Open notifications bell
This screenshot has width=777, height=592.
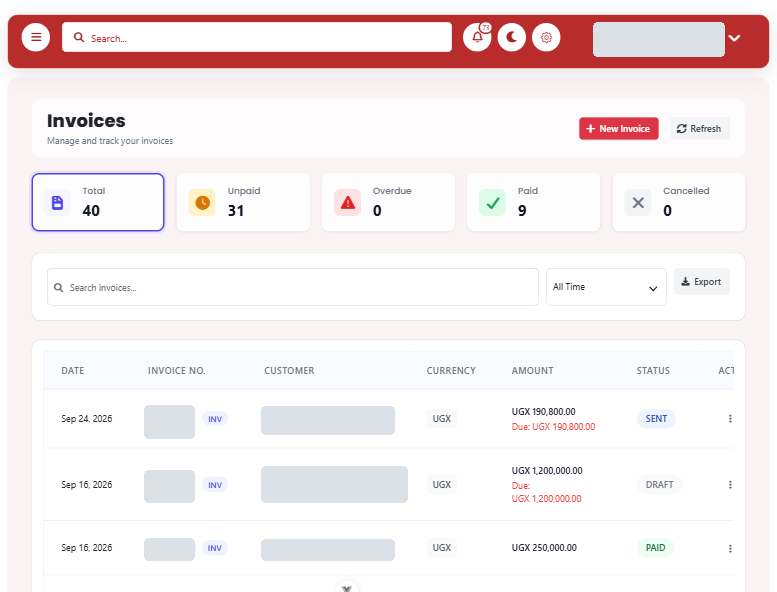[x=477, y=37]
